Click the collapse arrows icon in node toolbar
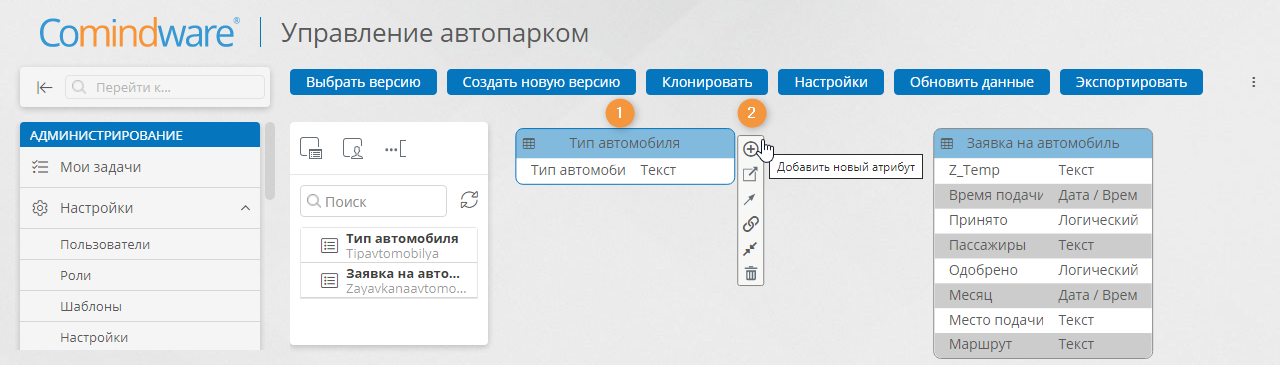1280x365 pixels. (750, 248)
